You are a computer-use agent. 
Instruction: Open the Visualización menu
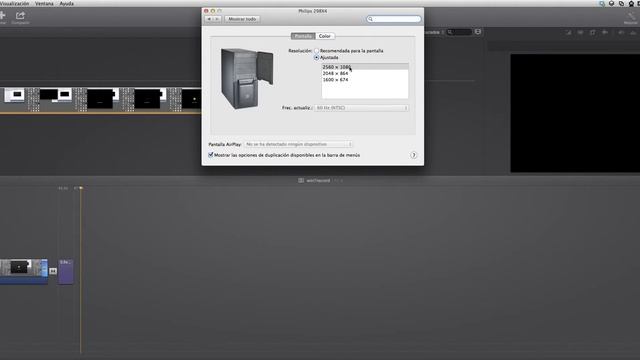(x=14, y=3)
